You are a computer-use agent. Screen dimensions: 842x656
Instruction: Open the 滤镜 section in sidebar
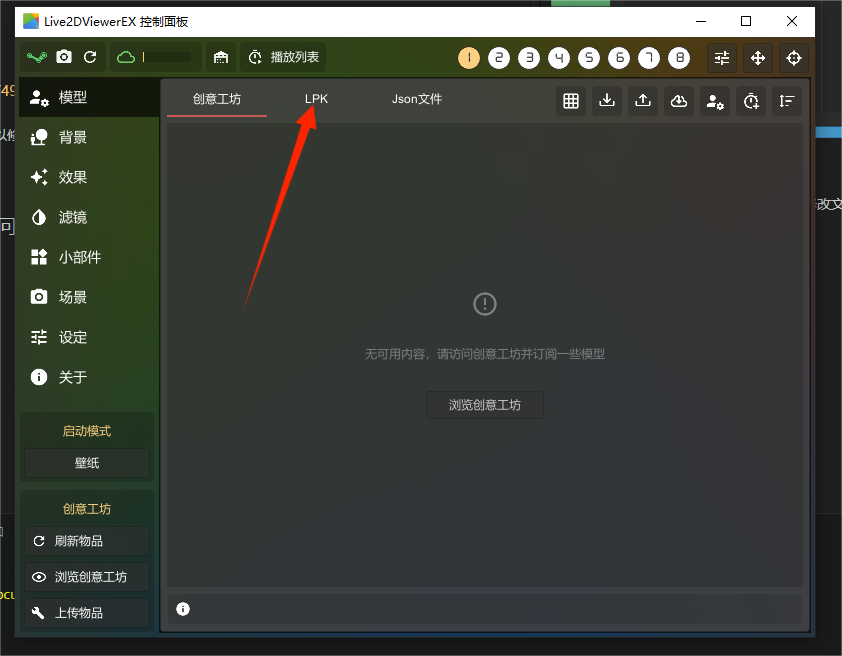(72, 217)
